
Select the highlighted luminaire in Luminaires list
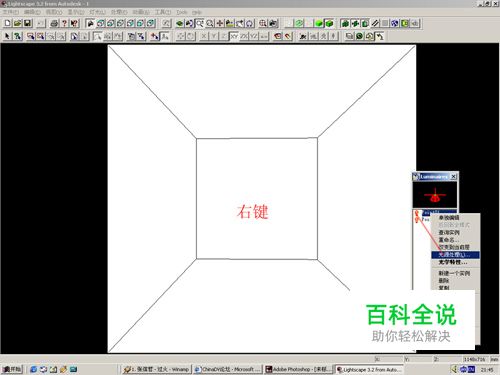[435, 212]
